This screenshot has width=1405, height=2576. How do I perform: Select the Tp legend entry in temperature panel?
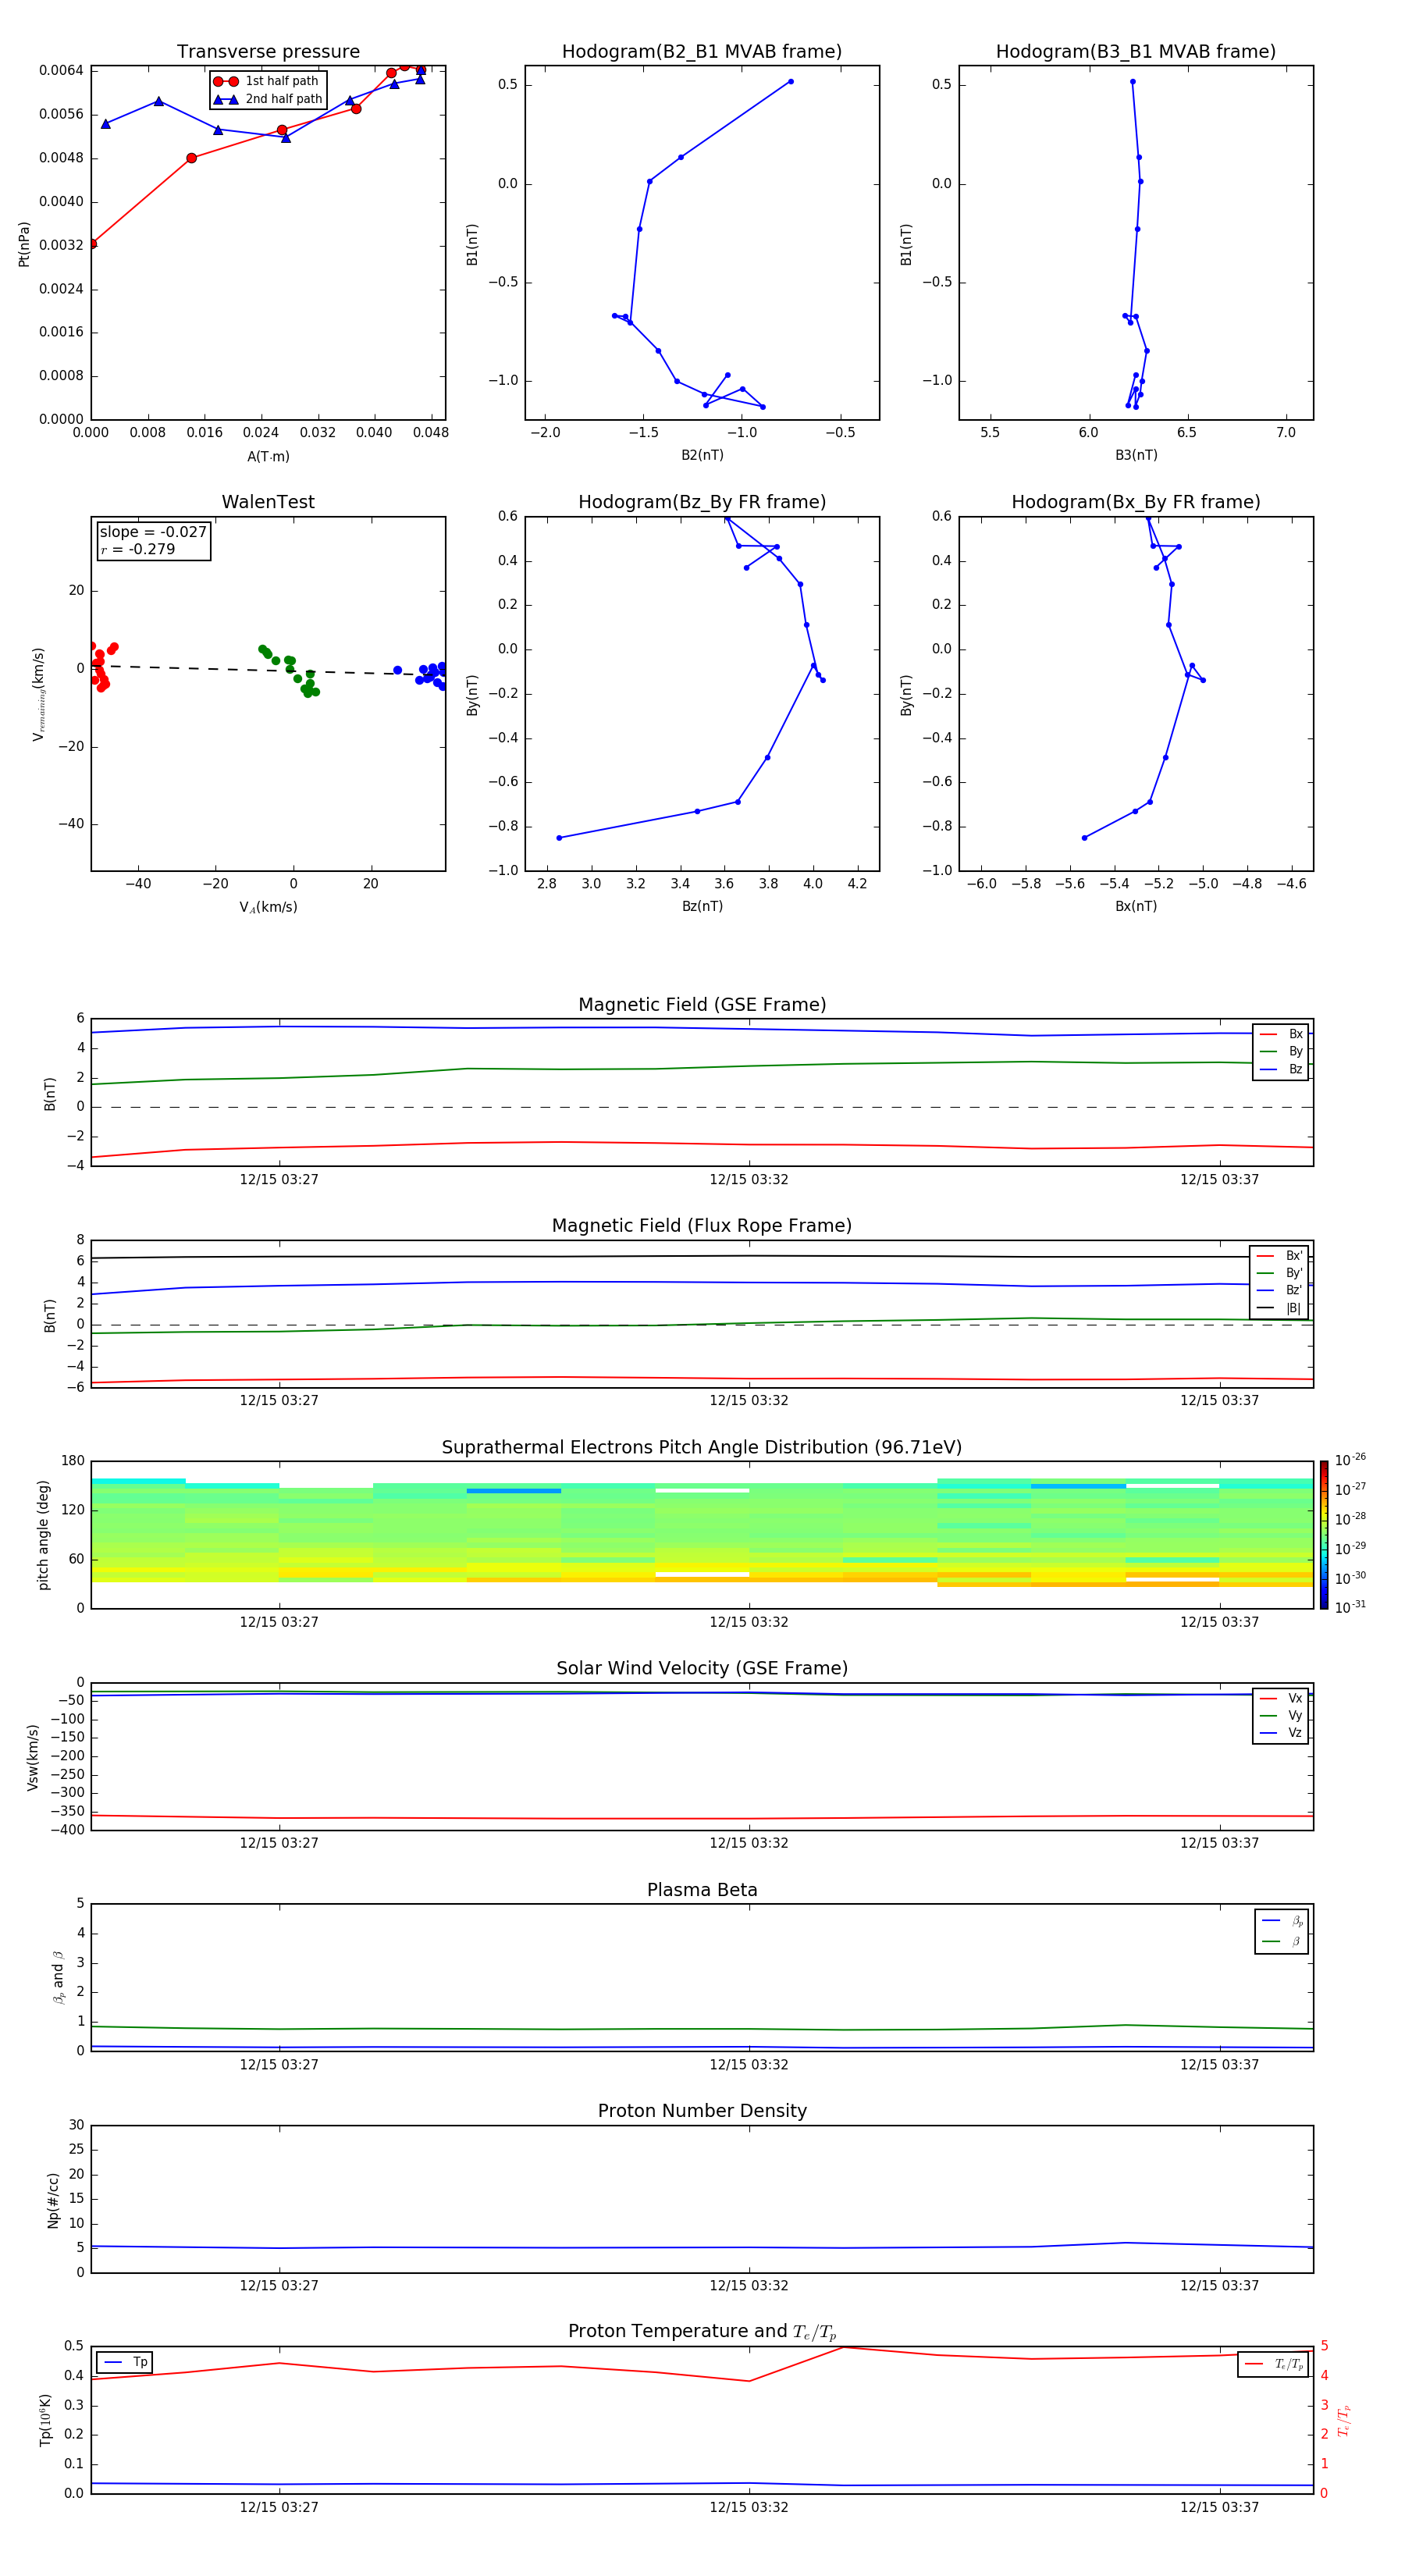[126, 2362]
